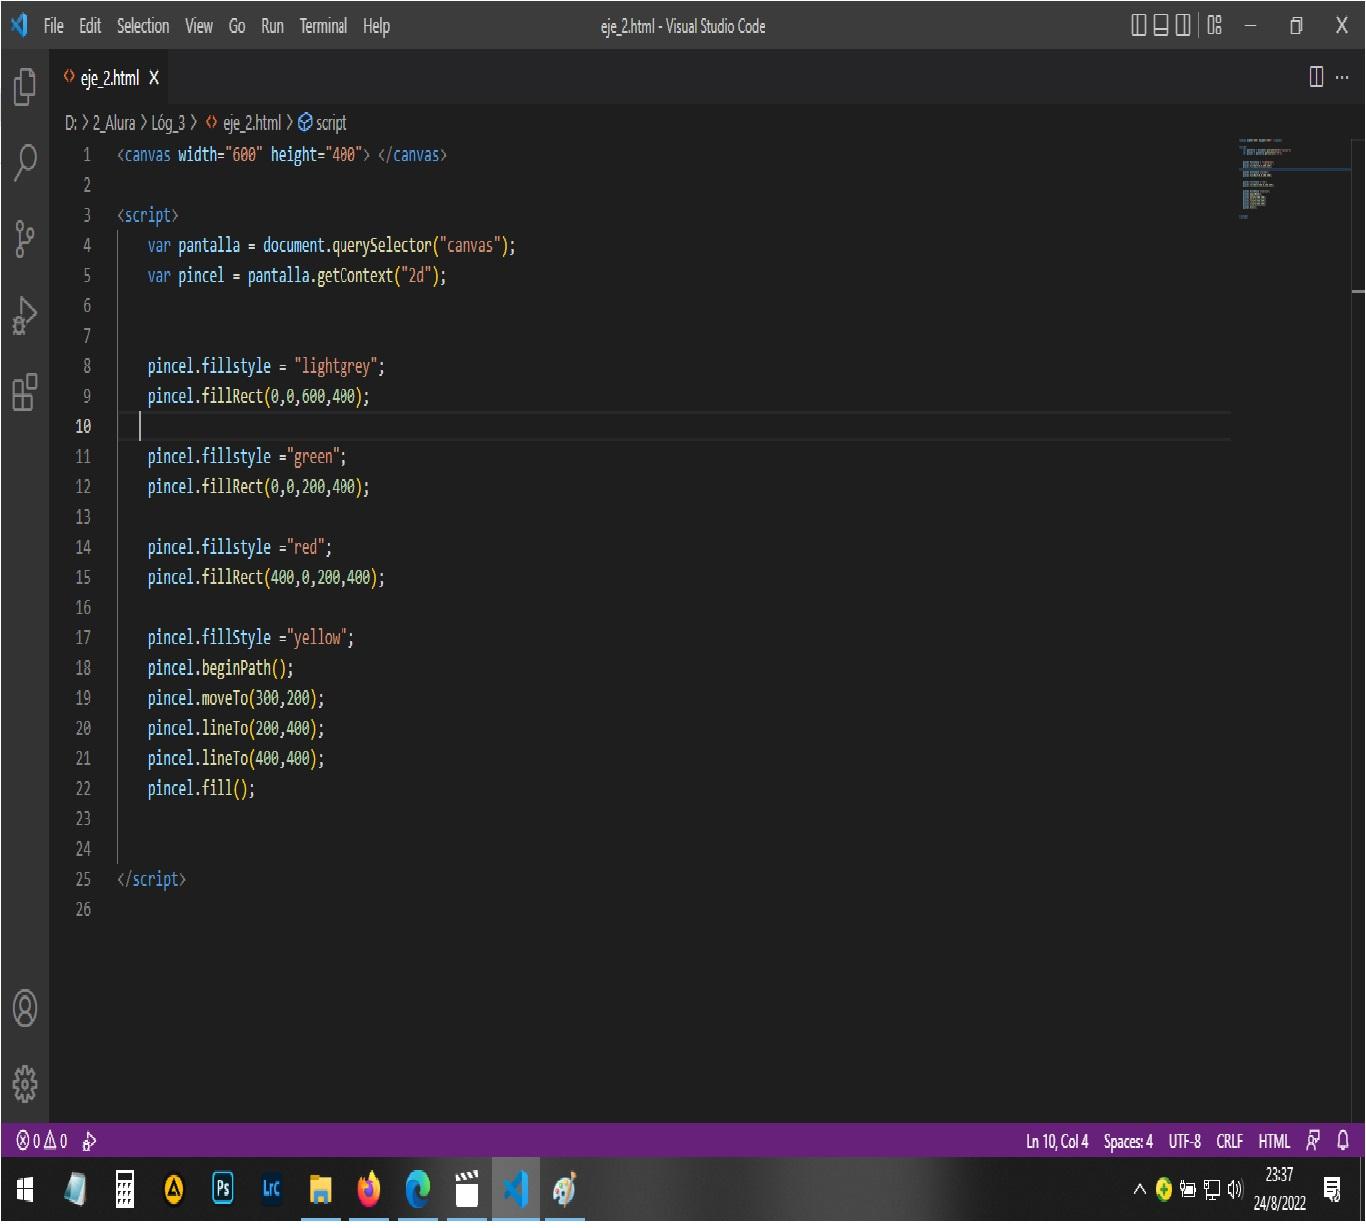Click line number 17 in the gutter

(x=83, y=637)
